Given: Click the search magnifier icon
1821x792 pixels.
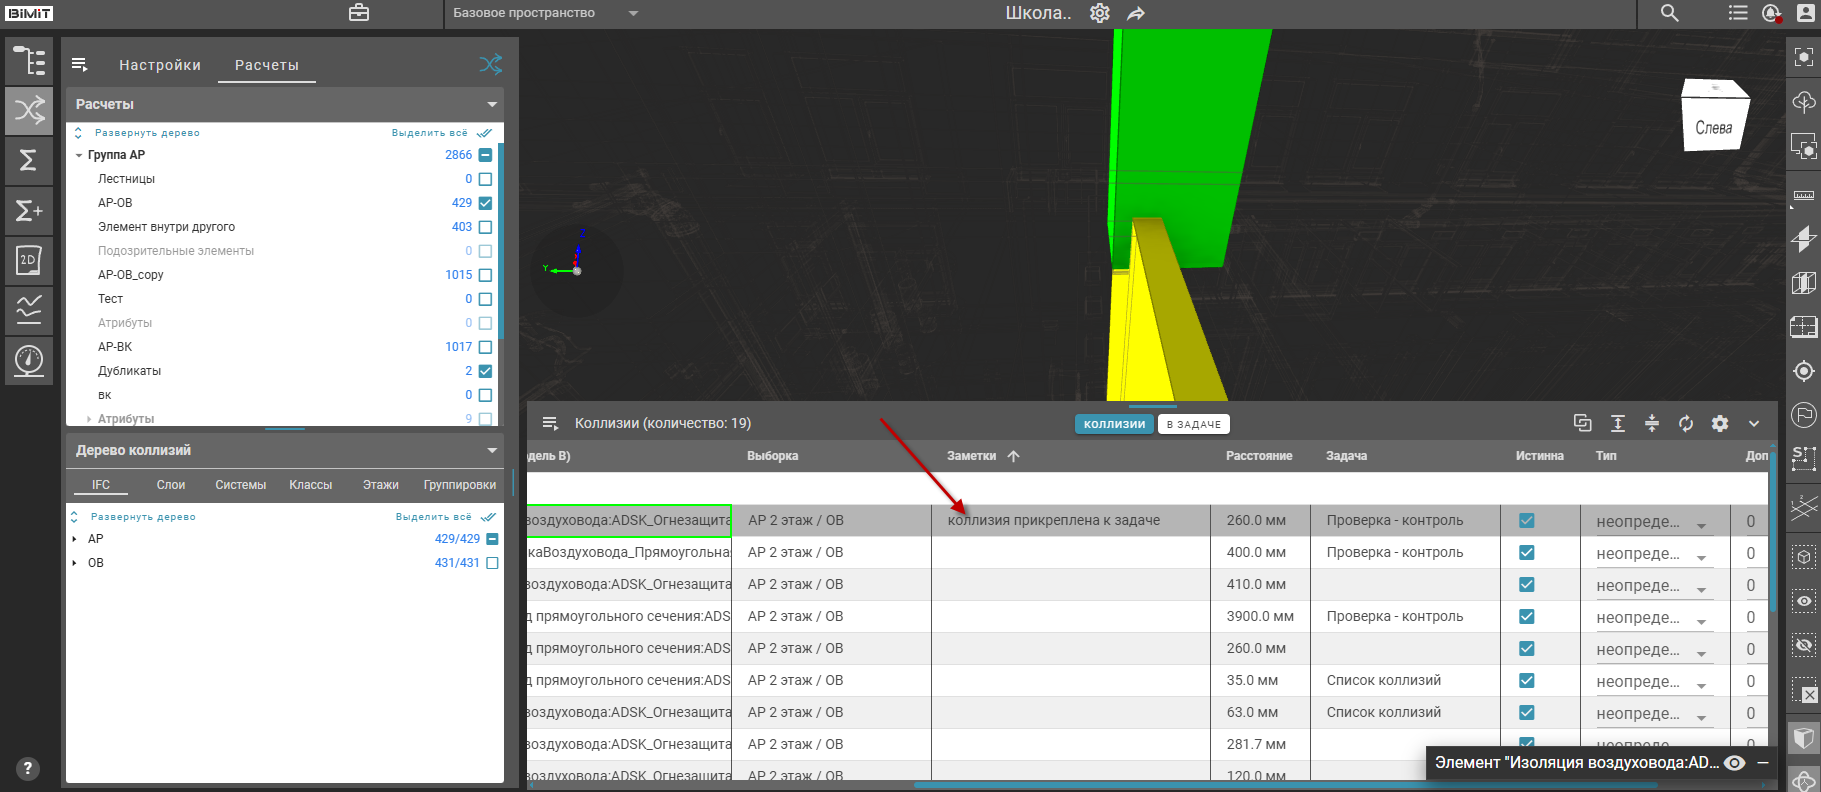Looking at the screenshot, I should tap(1669, 13).
